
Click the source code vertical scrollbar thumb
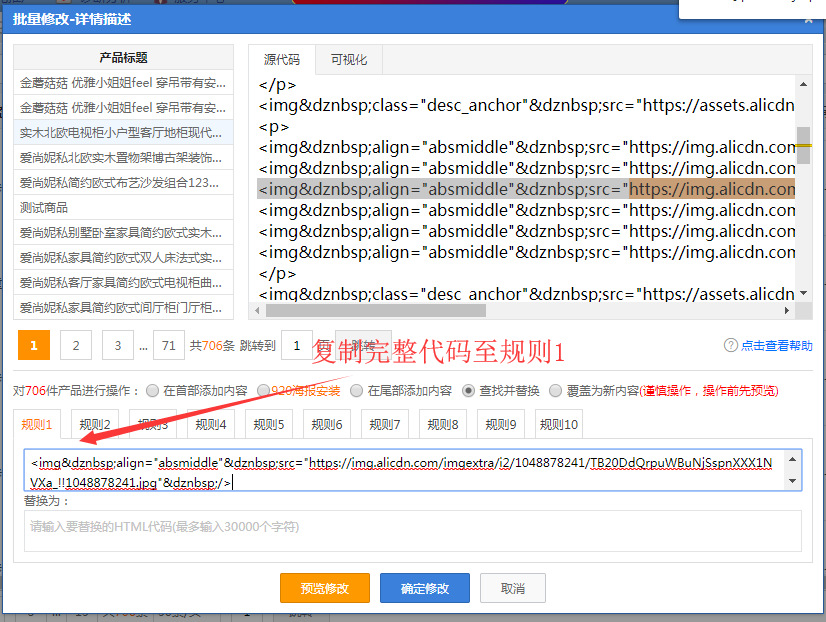point(803,145)
